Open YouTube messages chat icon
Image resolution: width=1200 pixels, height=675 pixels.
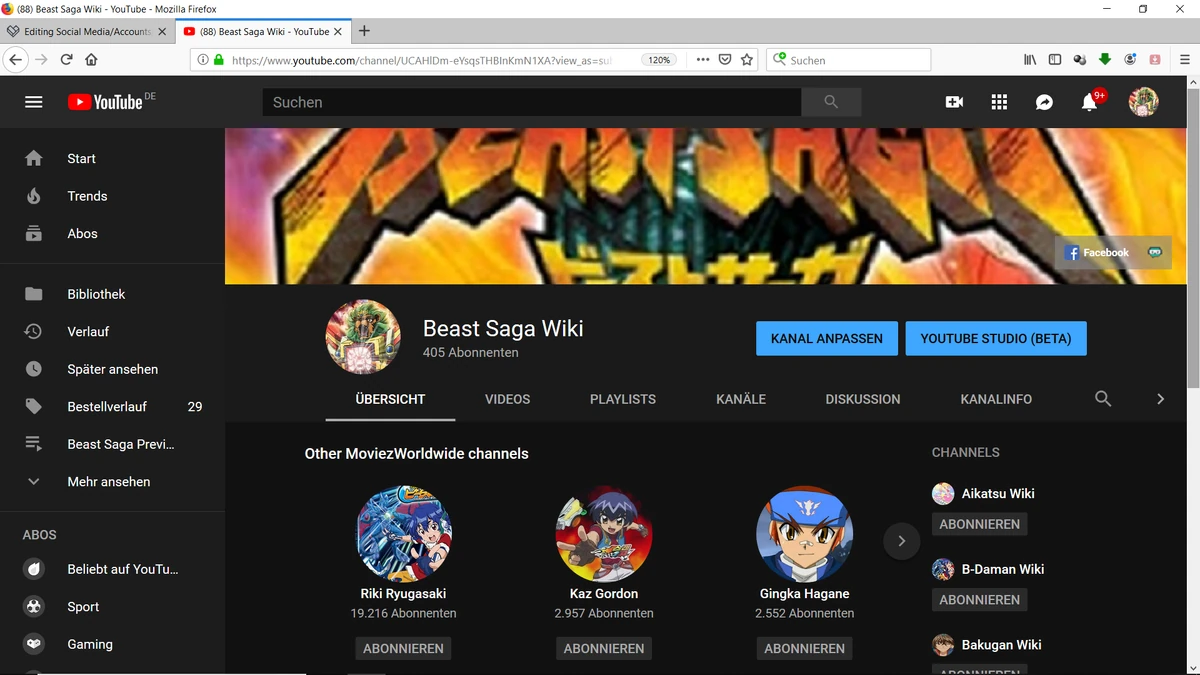click(1044, 101)
